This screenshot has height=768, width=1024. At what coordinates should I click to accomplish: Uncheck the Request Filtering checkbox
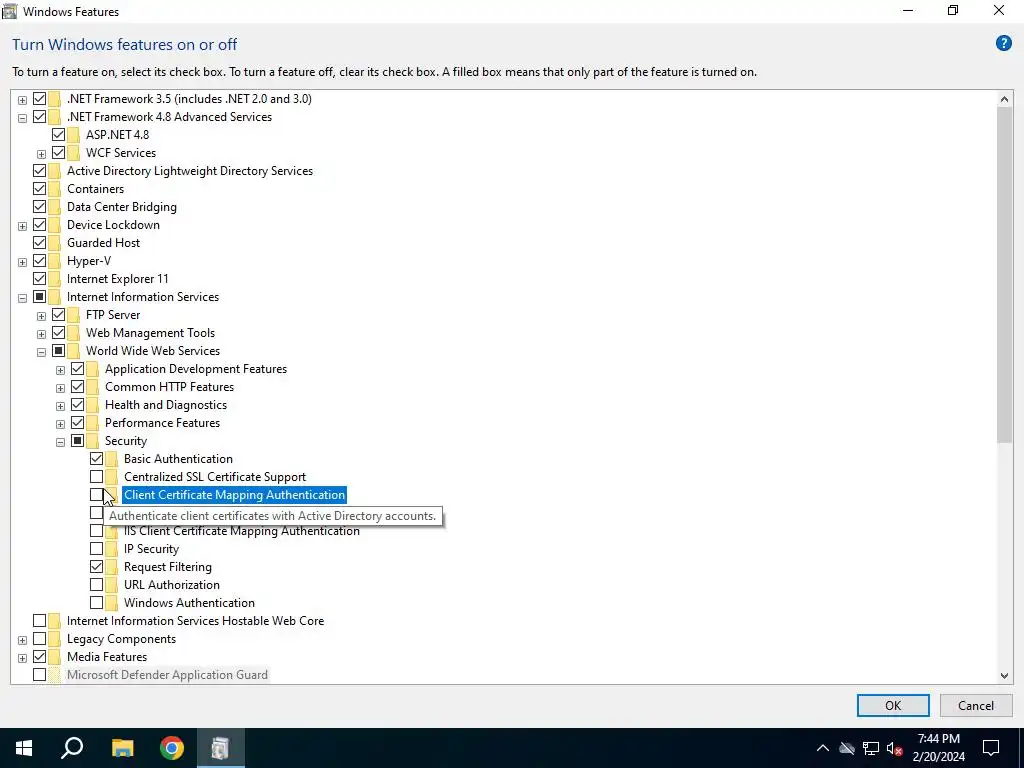pyautogui.click(x=96, y=567)
